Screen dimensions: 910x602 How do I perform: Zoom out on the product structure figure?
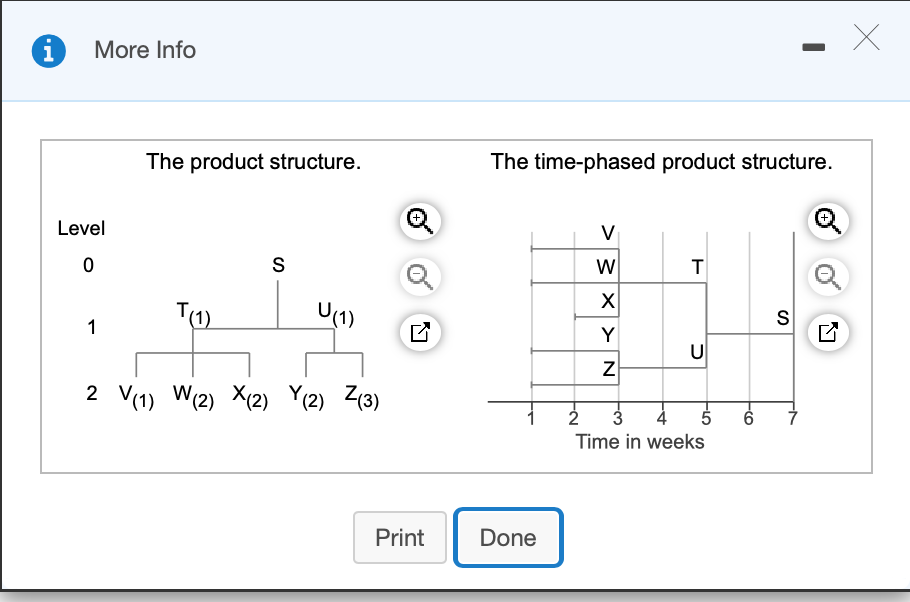coord(419,275)
